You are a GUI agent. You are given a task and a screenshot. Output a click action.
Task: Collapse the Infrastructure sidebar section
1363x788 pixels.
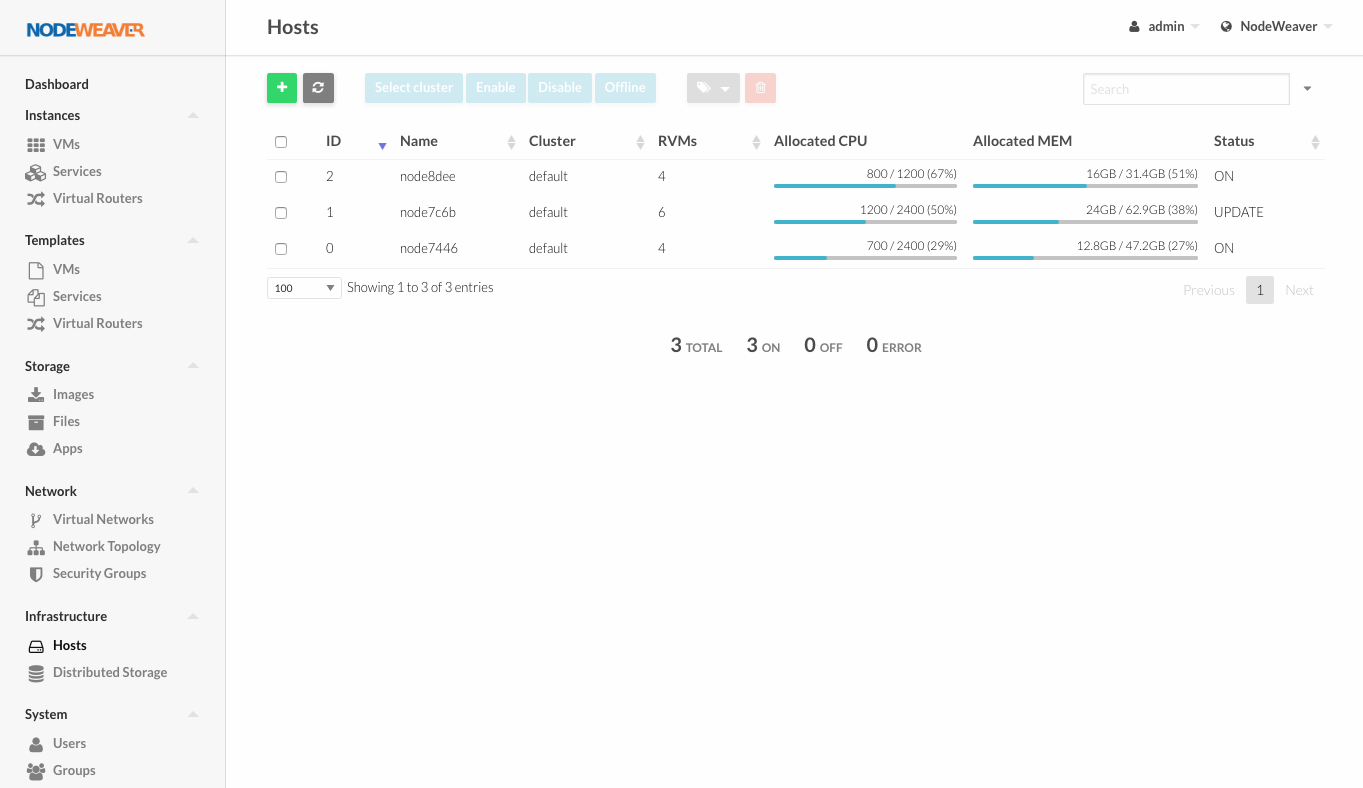tap(193, 617)
